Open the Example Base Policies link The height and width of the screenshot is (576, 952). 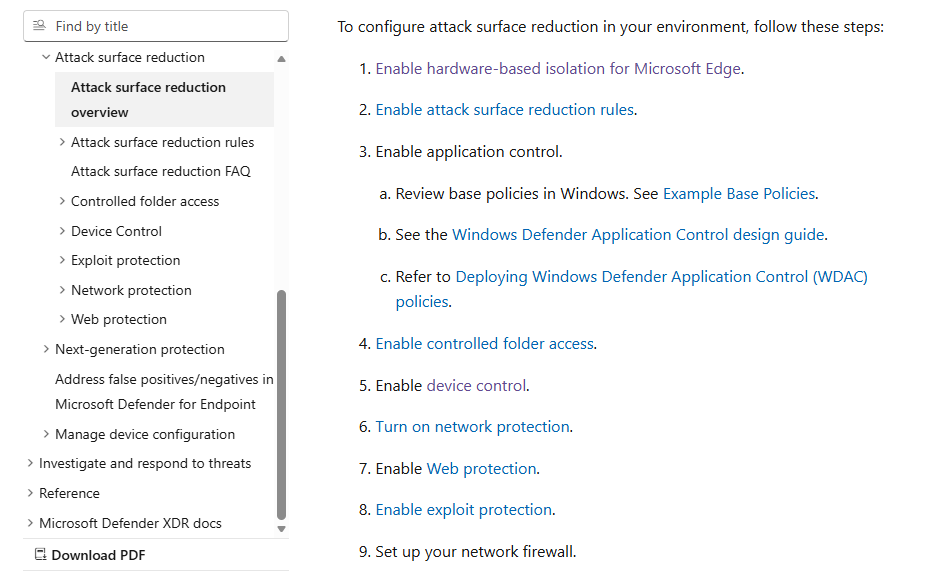(739, 194)
